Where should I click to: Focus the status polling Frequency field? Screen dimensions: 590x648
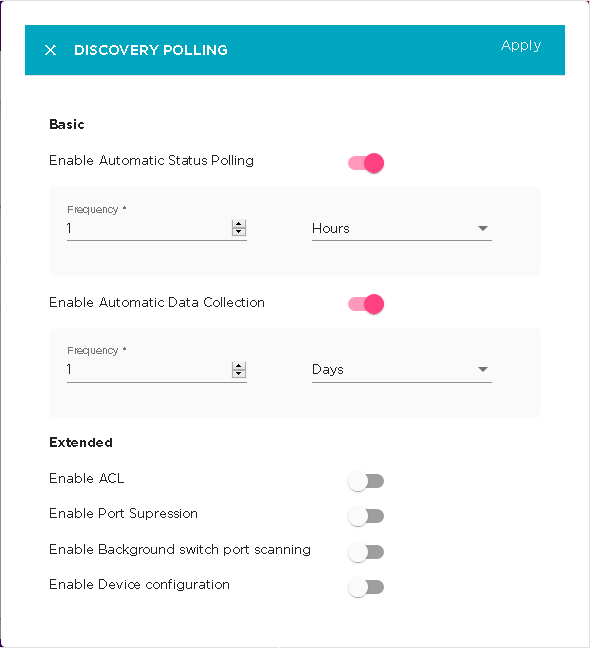coord(149,229)
